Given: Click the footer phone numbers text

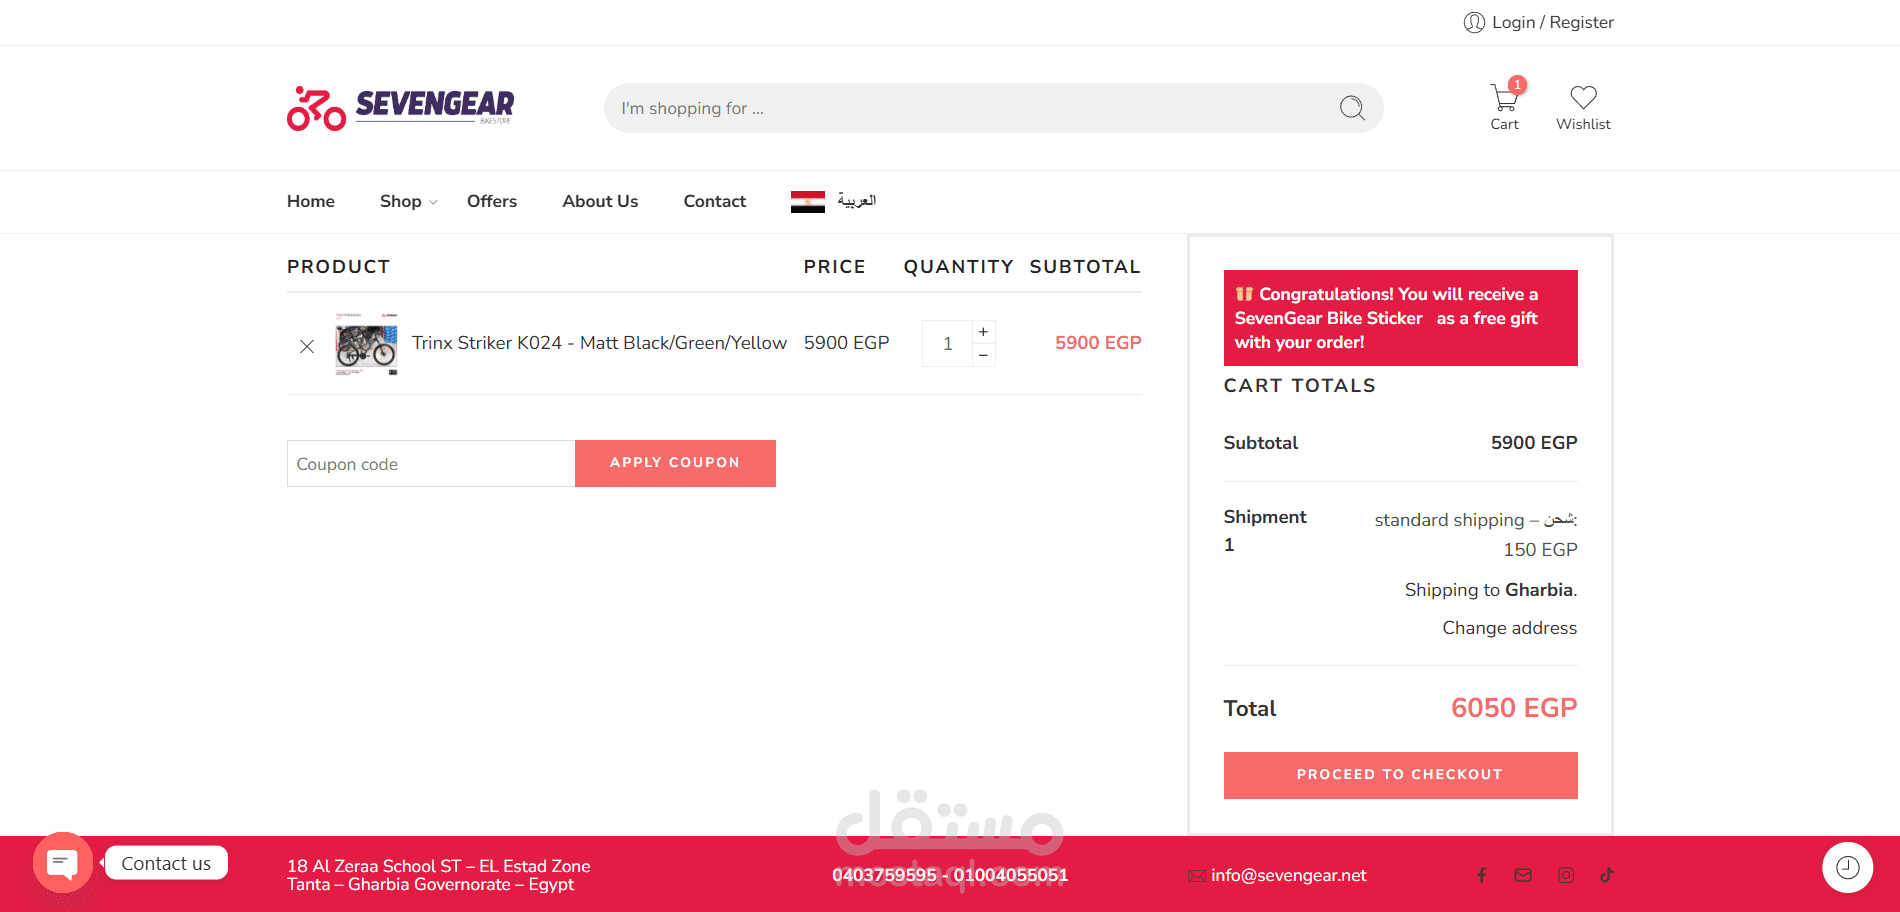Looking at the screenshot, I should pos(950,875).
